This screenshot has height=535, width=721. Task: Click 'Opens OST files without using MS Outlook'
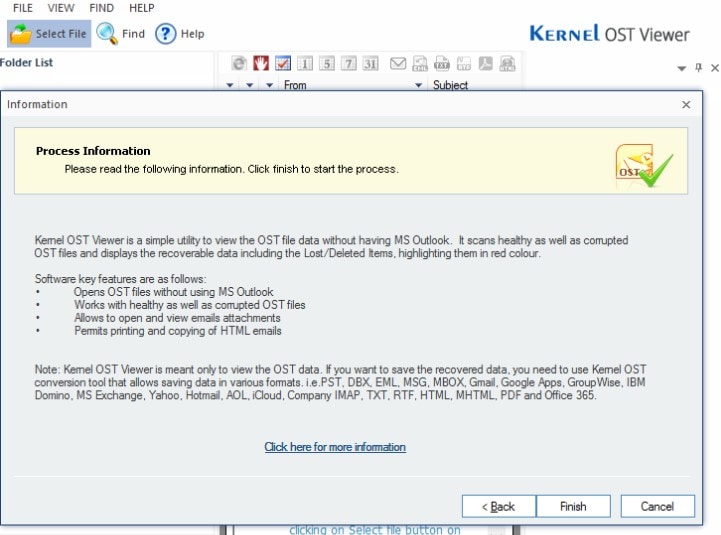click(x=174, y=292)
